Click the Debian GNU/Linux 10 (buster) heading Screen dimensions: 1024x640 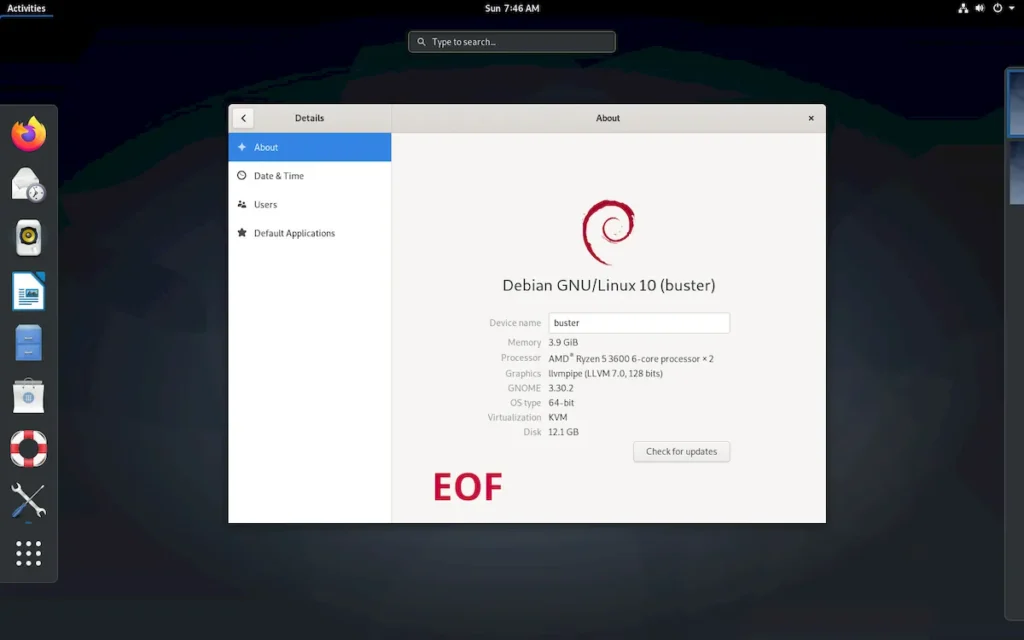(x=609, y=285)
